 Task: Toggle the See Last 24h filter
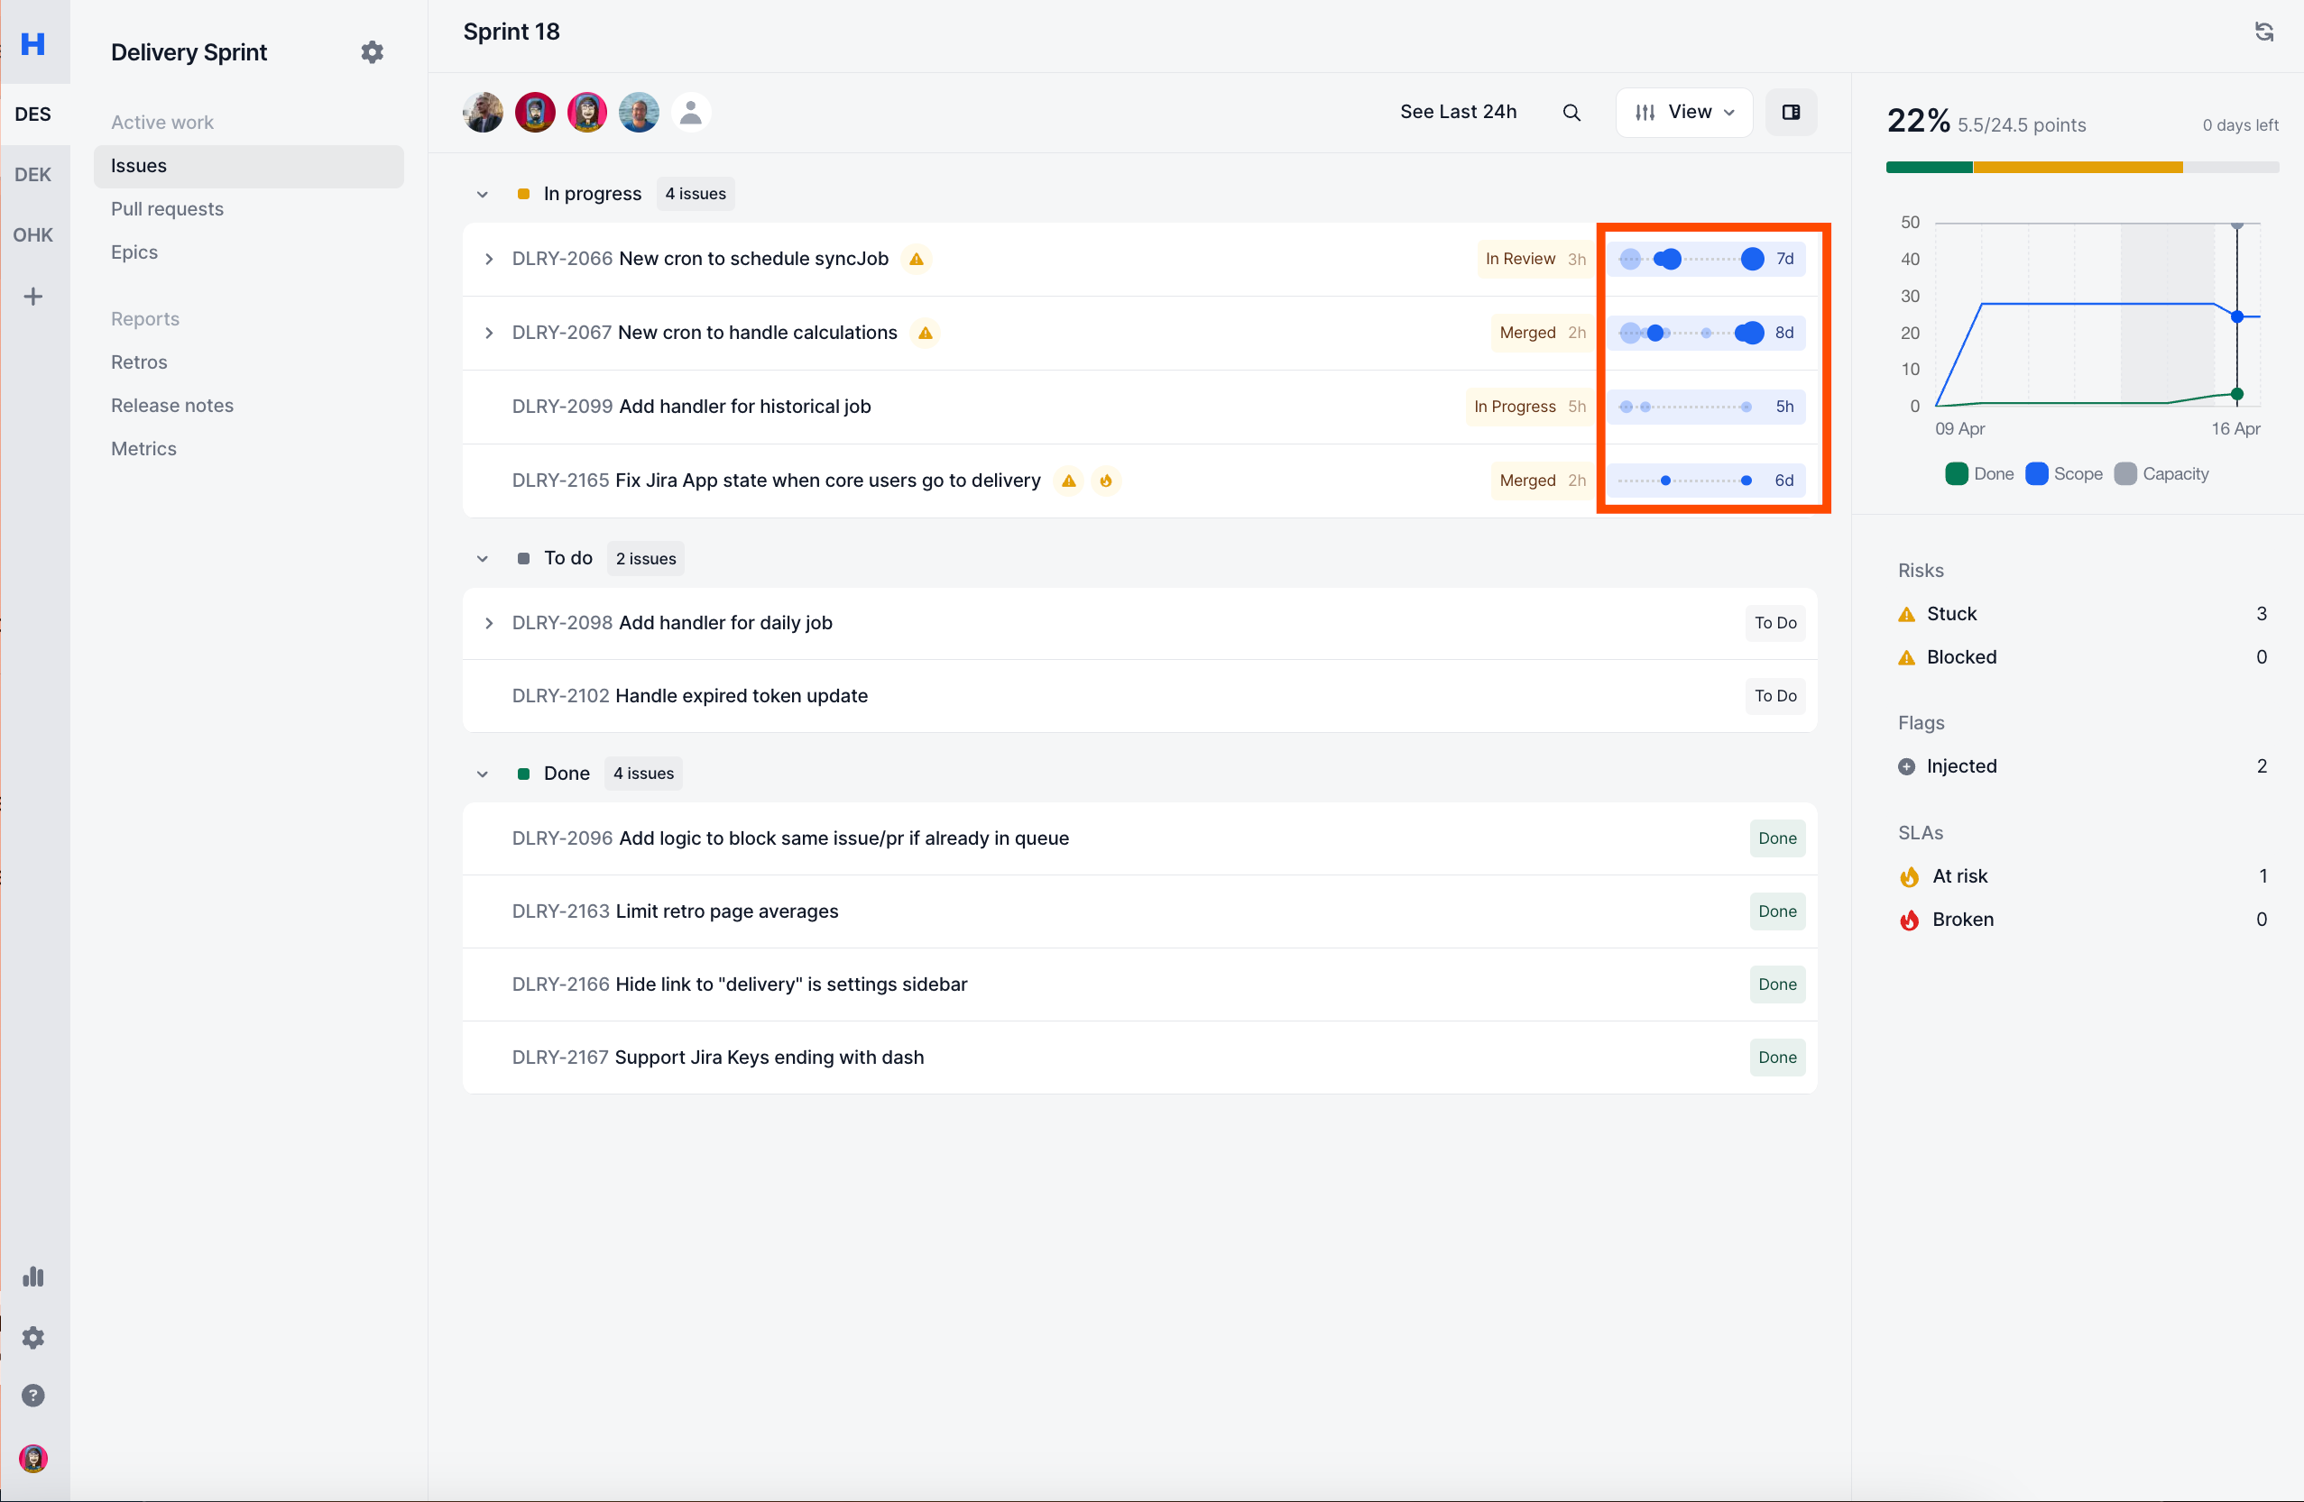1457,112
